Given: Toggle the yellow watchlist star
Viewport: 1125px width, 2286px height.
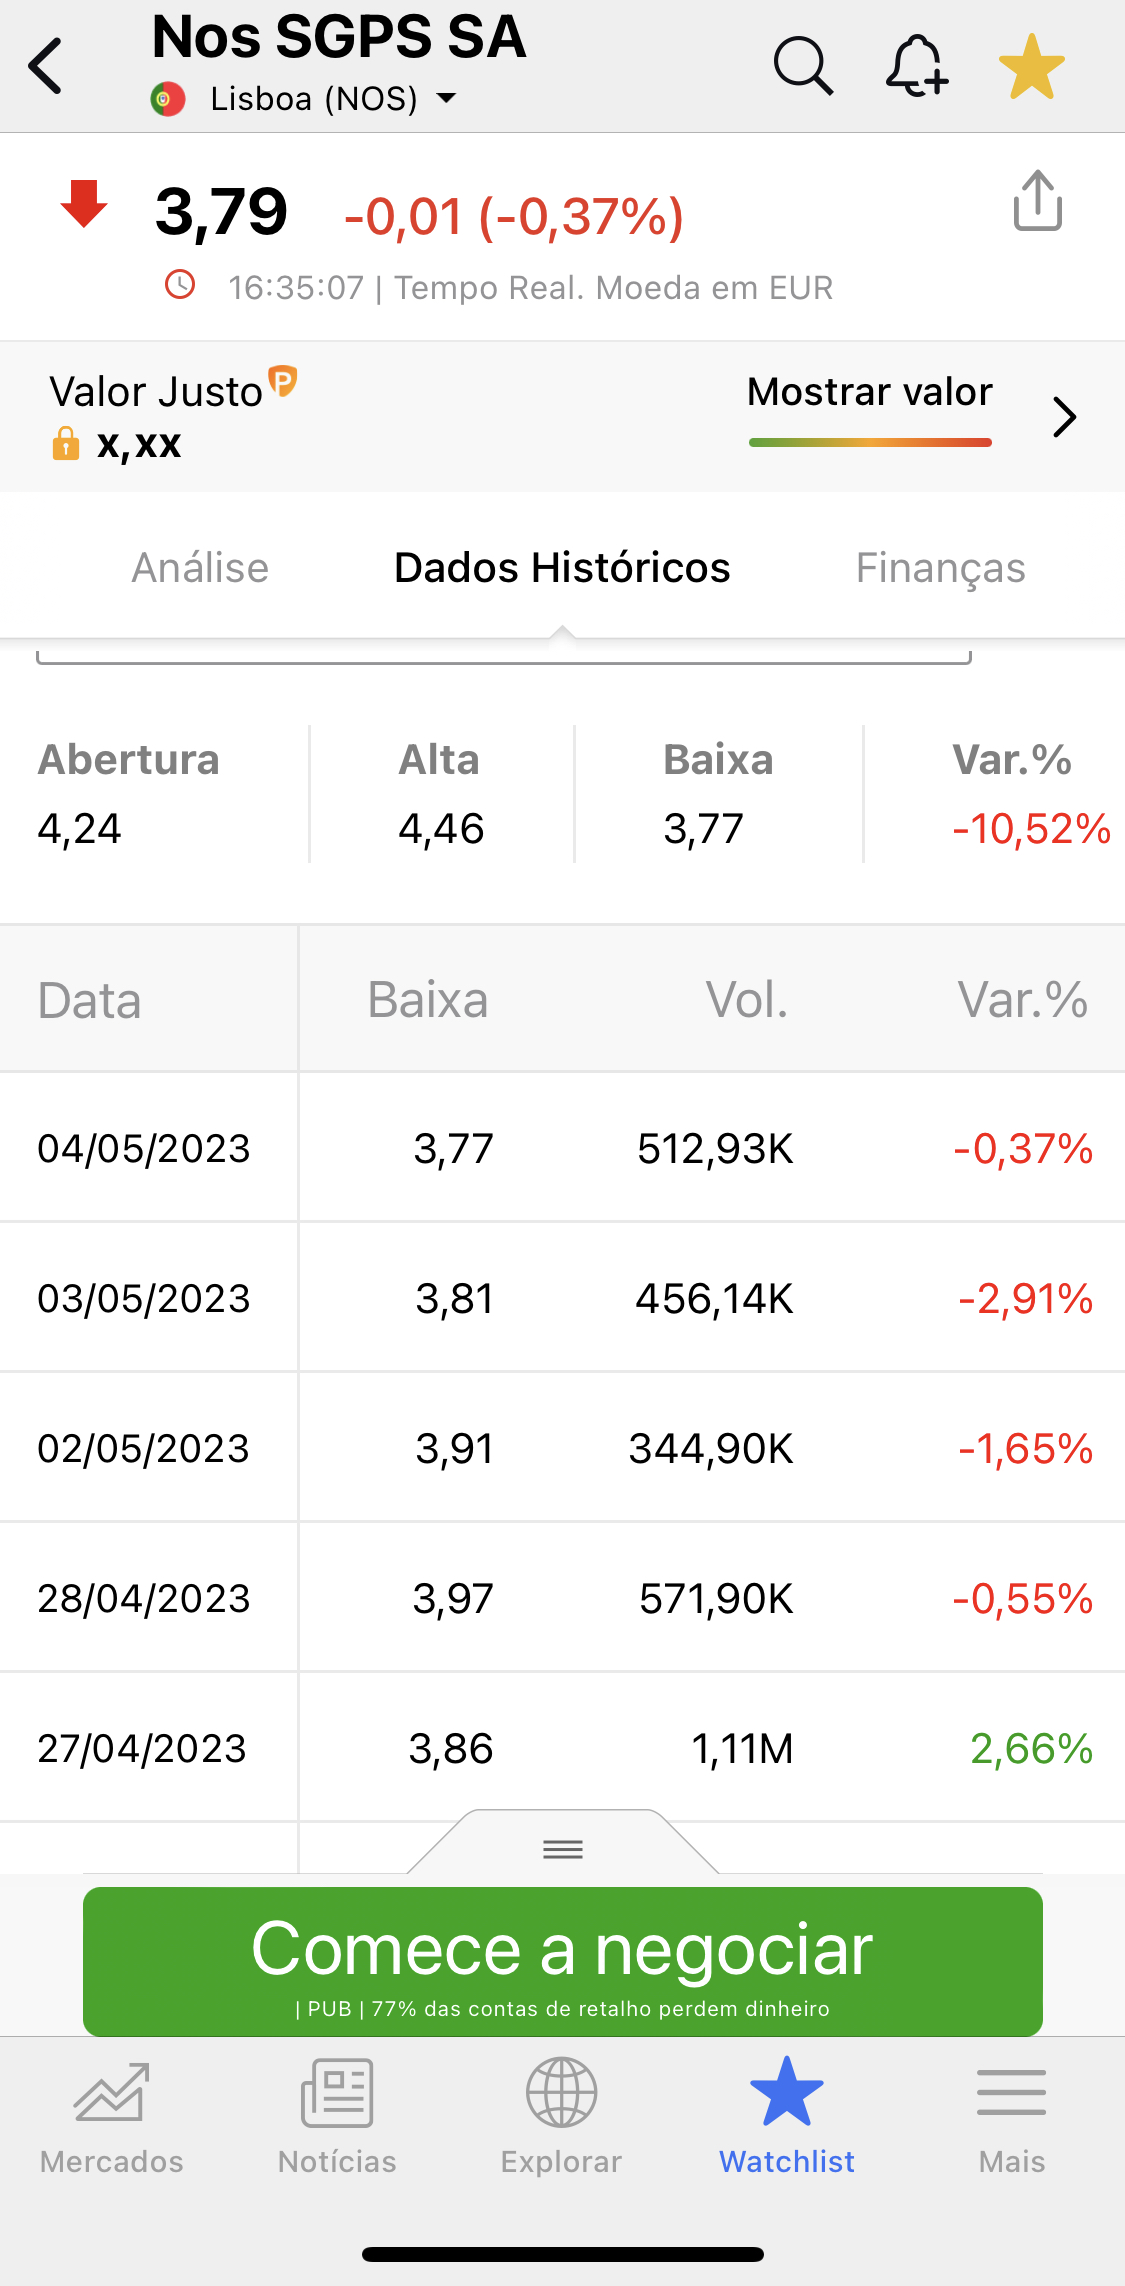Looking at the screenshot, I should point(1031,67).
